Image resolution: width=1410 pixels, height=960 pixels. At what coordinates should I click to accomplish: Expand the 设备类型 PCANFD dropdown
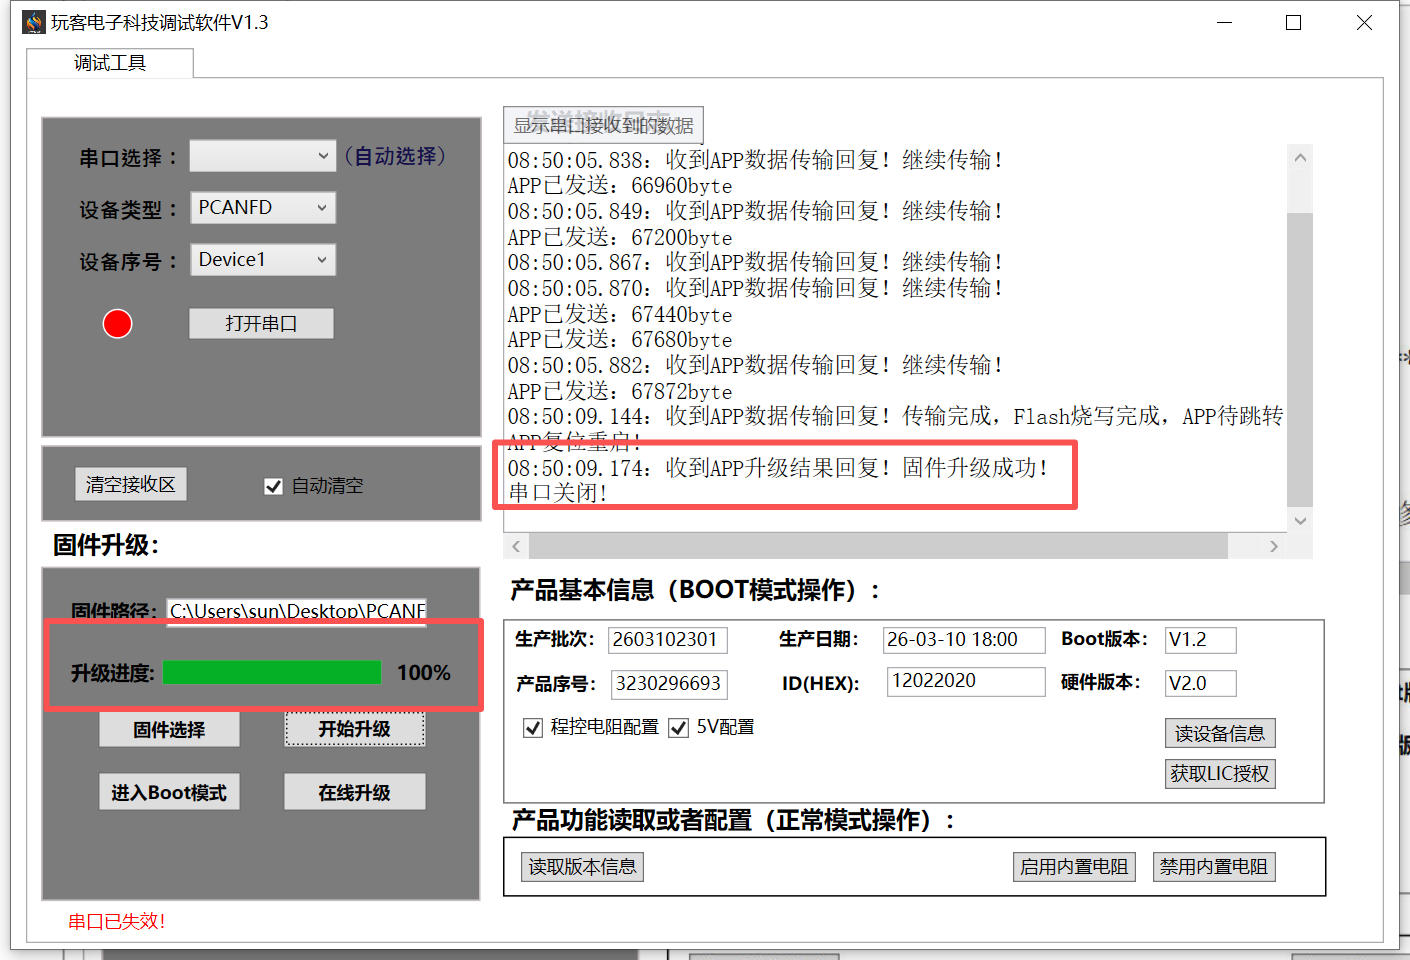[x=262, y=208]
